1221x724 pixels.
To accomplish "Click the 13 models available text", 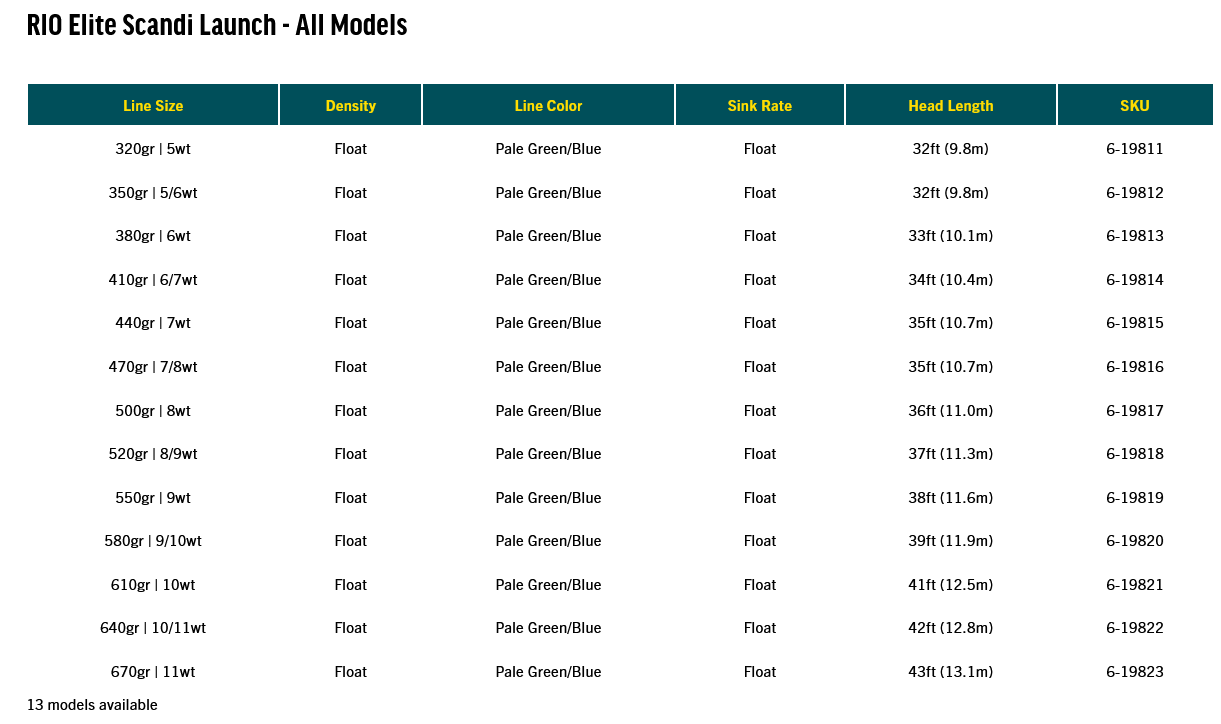I will pyautogui.click(x=92, y=705).
